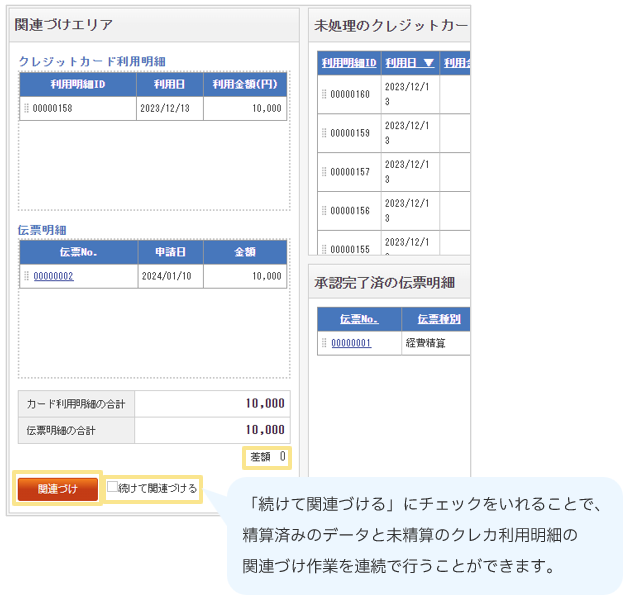Open approved voucher link 00000001

click(351, 343)
